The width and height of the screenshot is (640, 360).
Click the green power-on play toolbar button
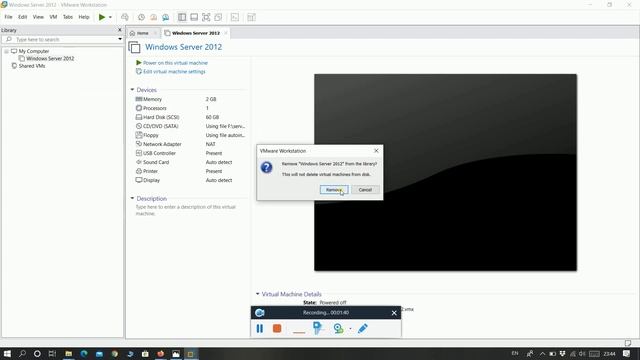point(102,17)
